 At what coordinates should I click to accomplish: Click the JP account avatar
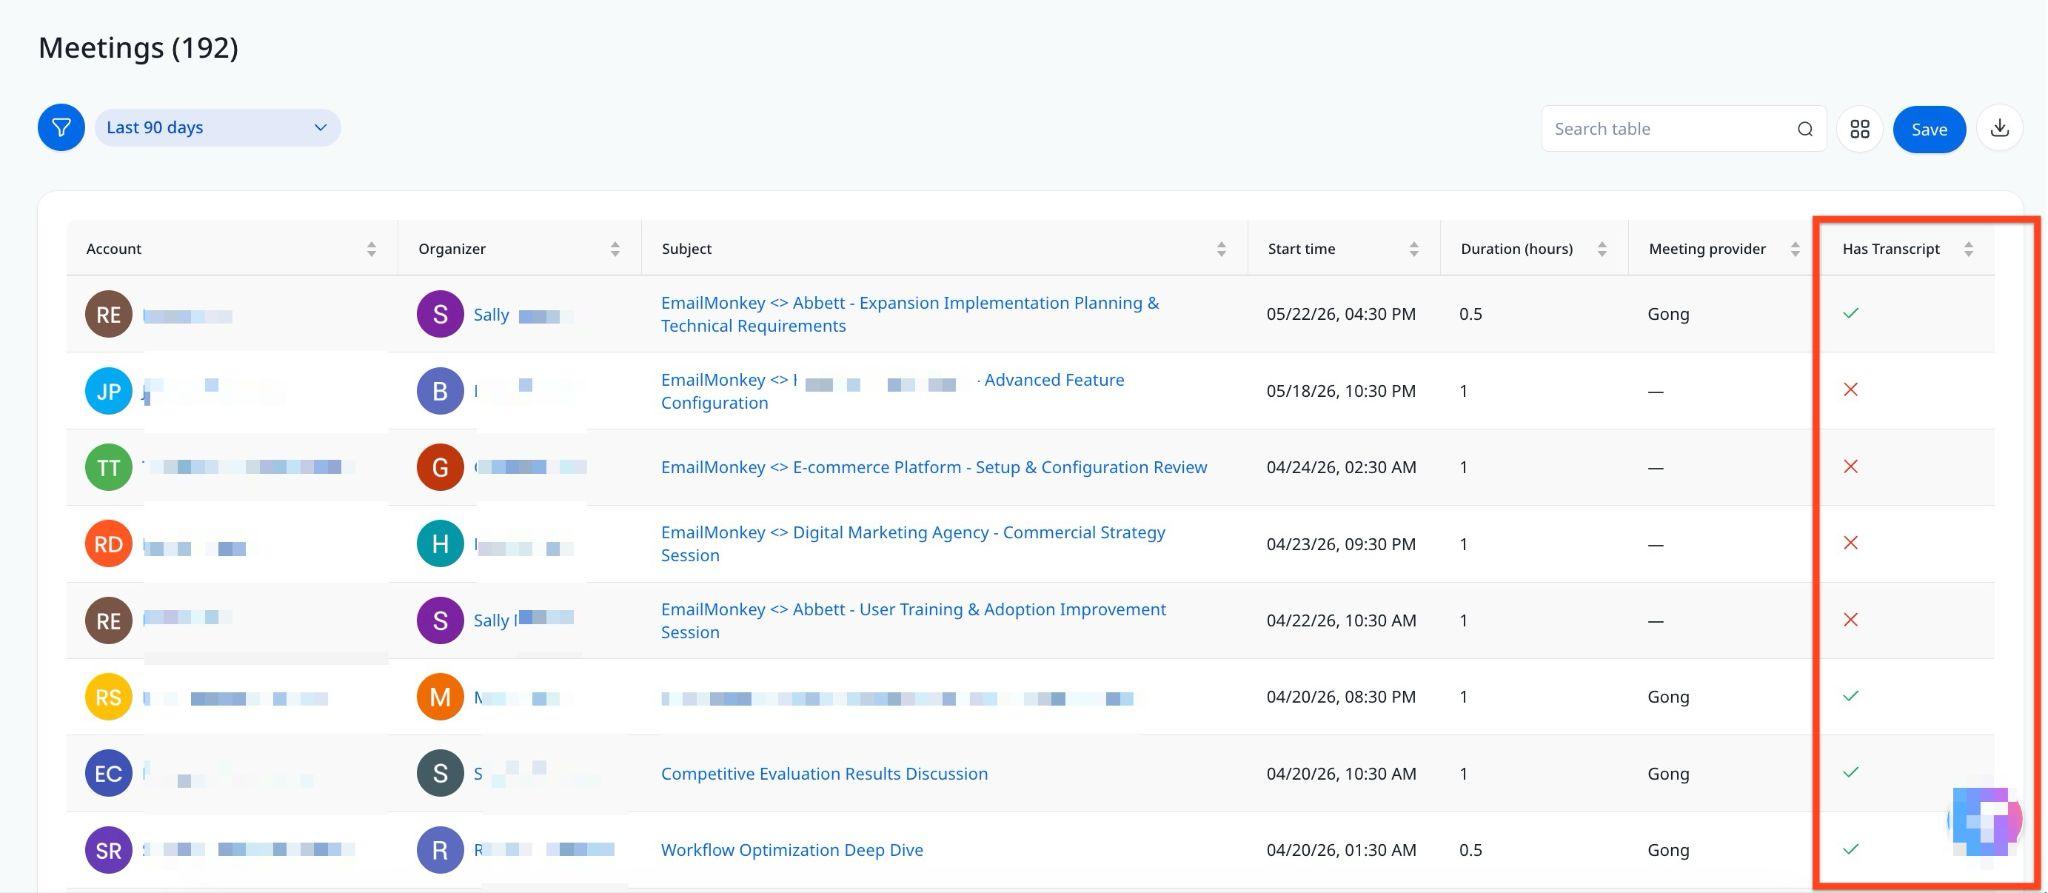(109, 391)
